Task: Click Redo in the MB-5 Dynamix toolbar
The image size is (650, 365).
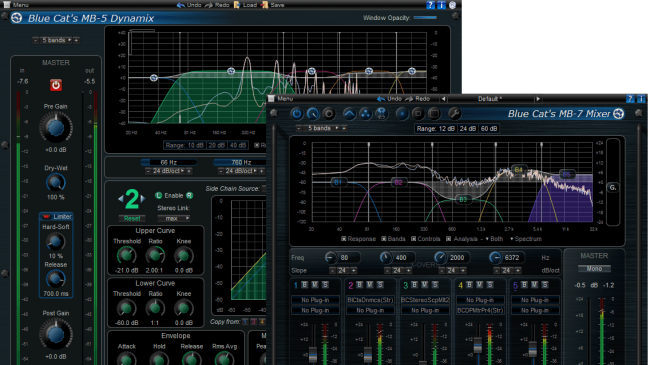Action: click(217, 5)
